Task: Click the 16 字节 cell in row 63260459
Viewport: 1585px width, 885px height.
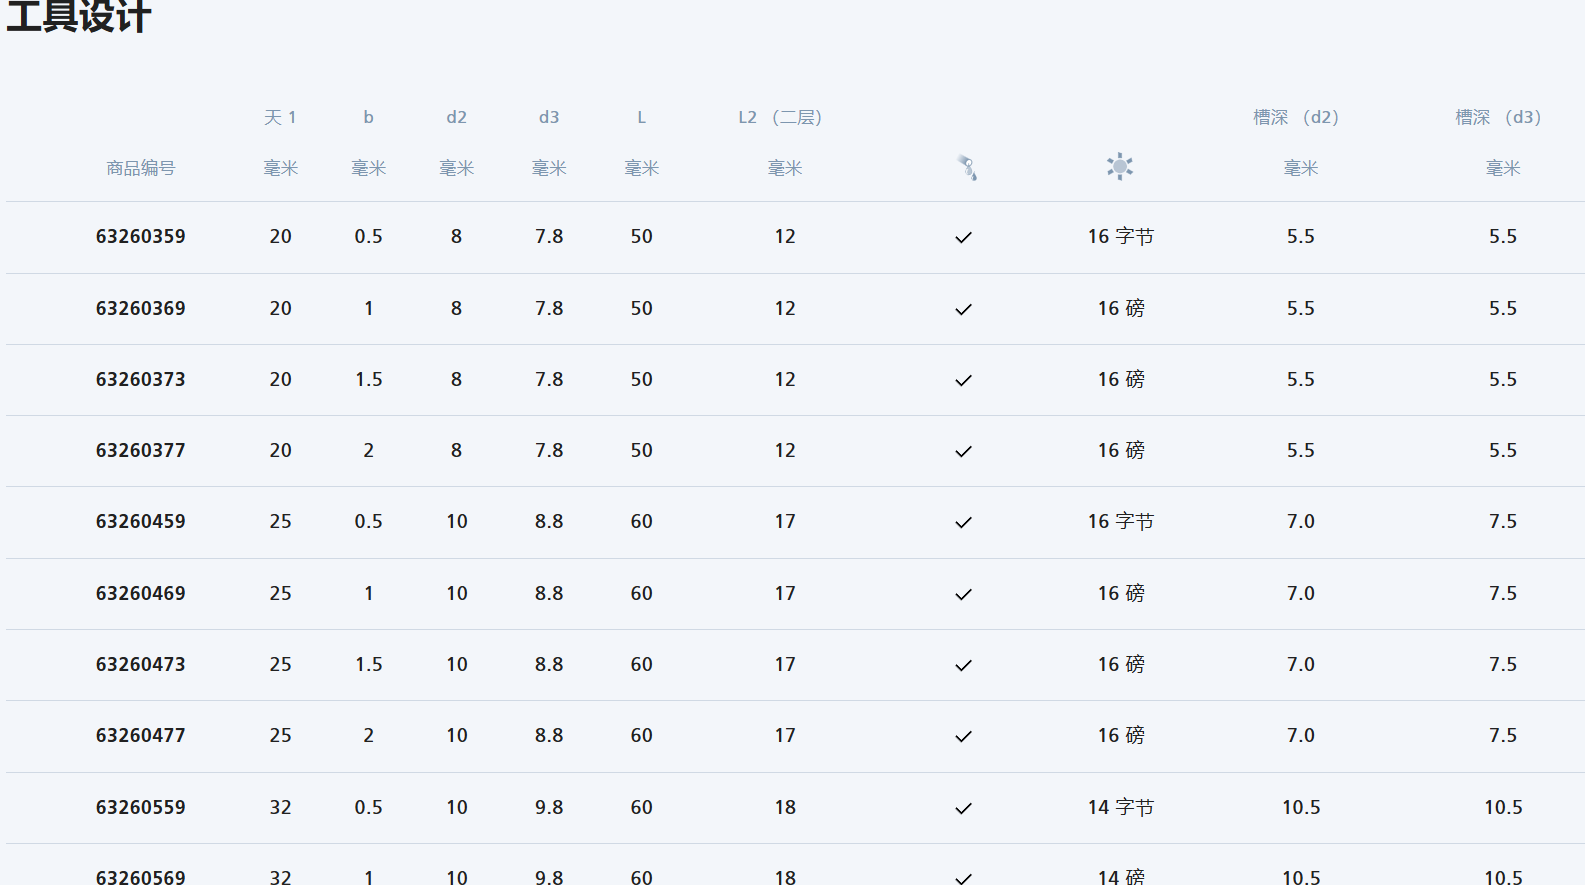Action: click(x=1120, y=522)
